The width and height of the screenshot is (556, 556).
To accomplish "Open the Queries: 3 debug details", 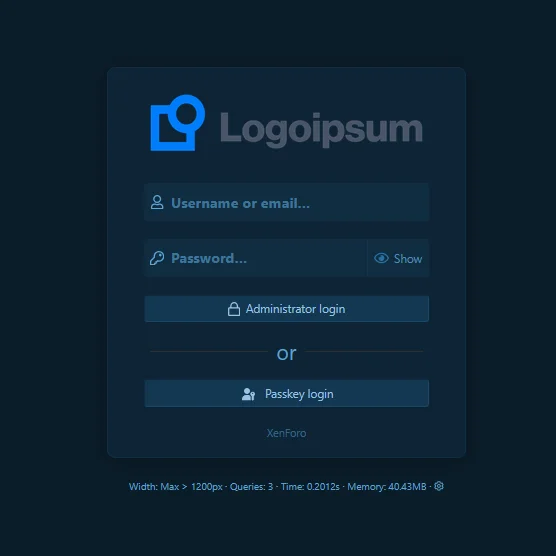I will (251, 486).
